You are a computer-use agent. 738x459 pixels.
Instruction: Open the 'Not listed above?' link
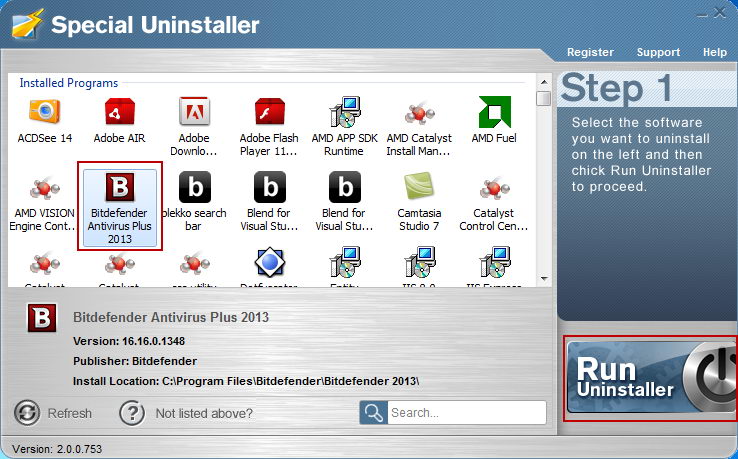point(204,413)
